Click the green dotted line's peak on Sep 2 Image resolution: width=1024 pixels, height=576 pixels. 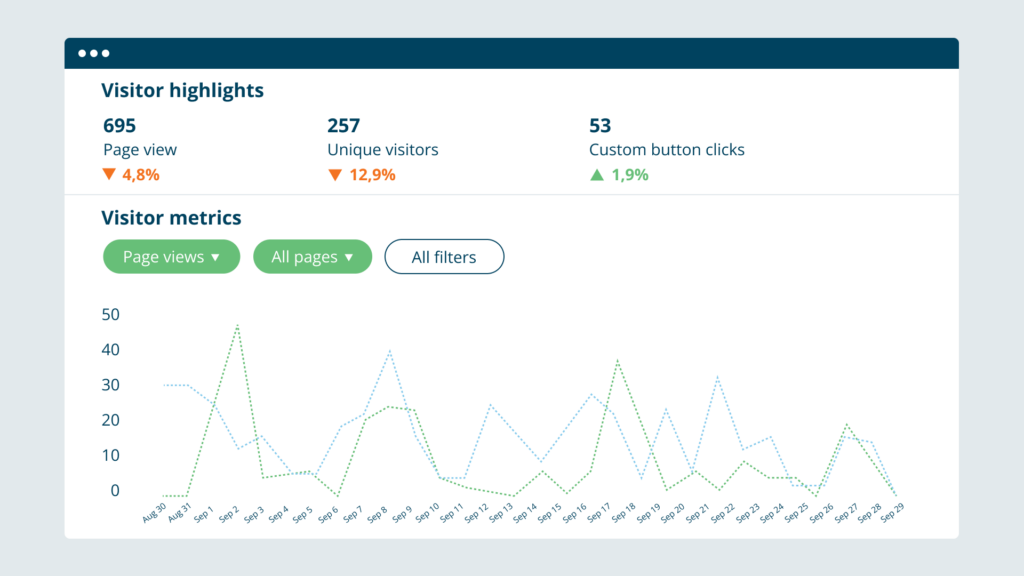click(x=237, y=325)
